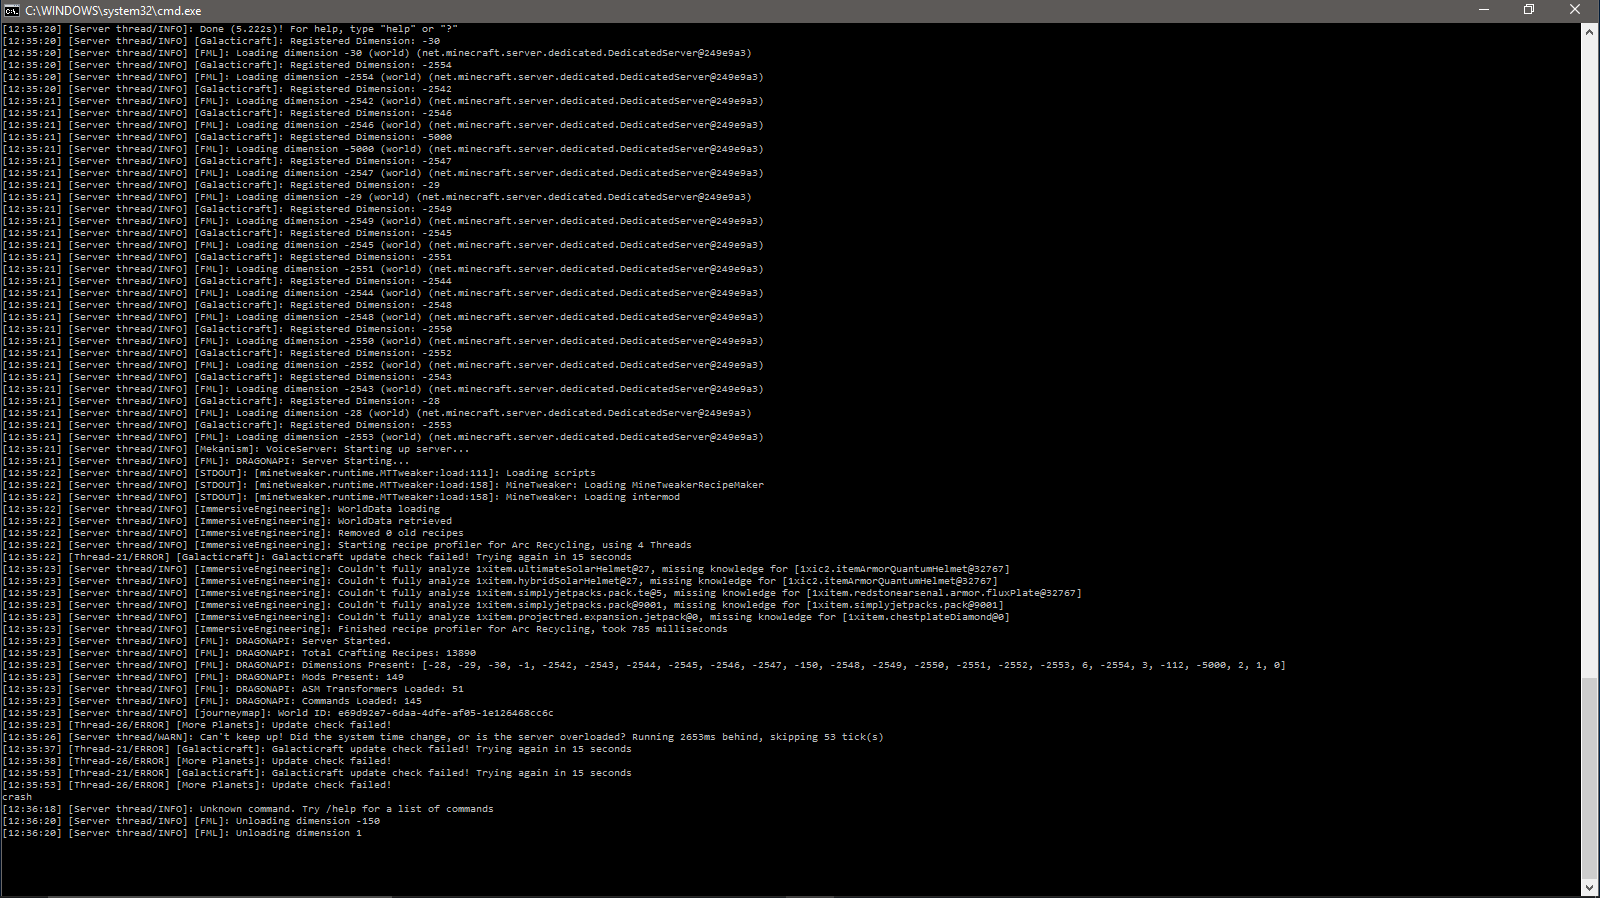This screenshot has width=1600, height=898.
Task: Click the 'MineTweaker: Loading scripts' line
Action: point(299,473)
